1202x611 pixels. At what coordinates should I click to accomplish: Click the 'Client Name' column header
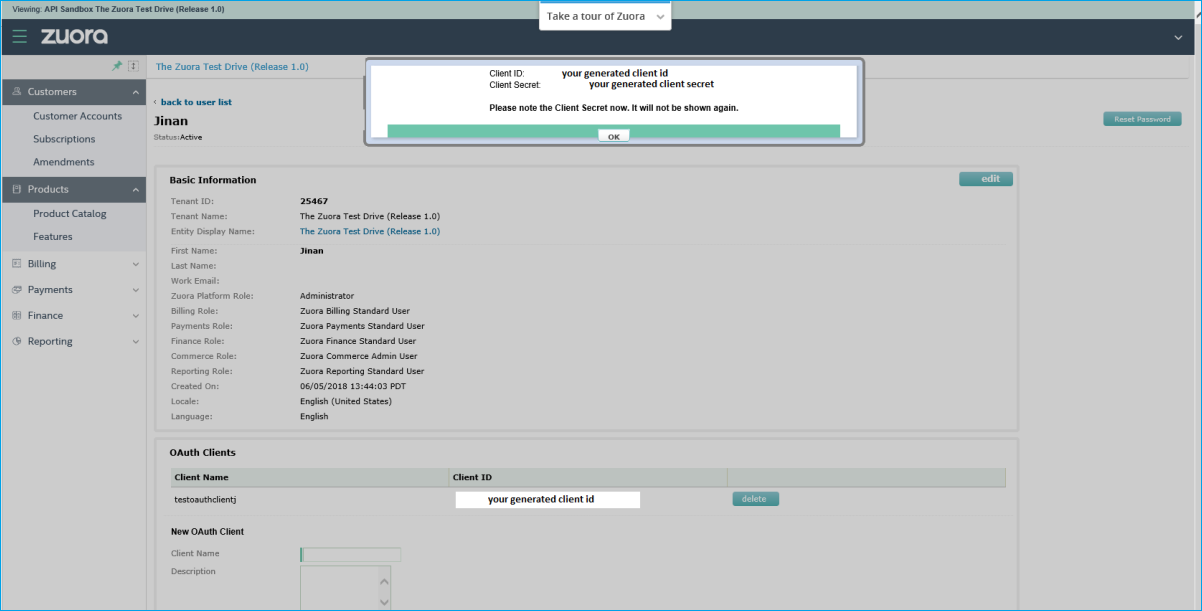[x=201, y=478]
